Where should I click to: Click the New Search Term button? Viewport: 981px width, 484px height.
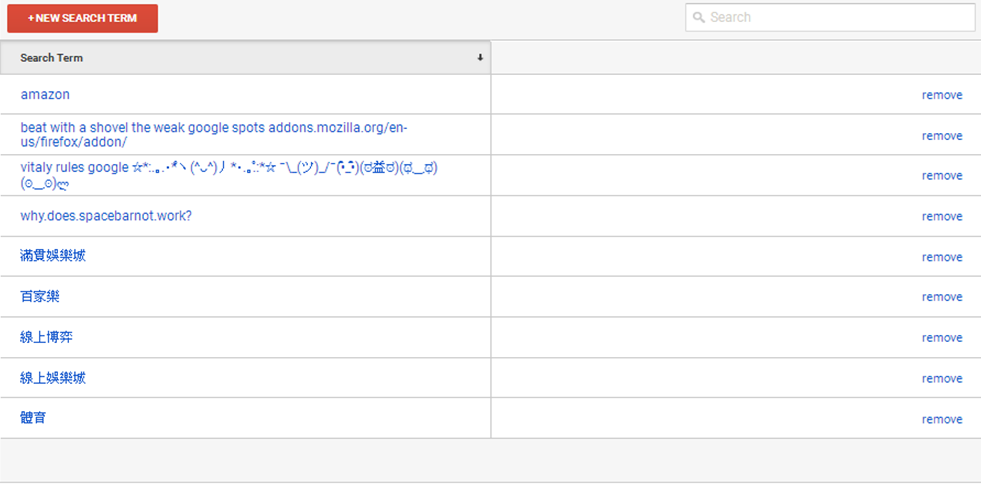83,18
